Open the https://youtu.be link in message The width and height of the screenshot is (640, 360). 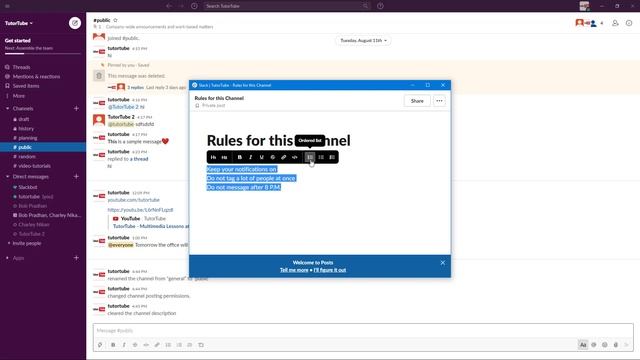(x=140, y=210)
